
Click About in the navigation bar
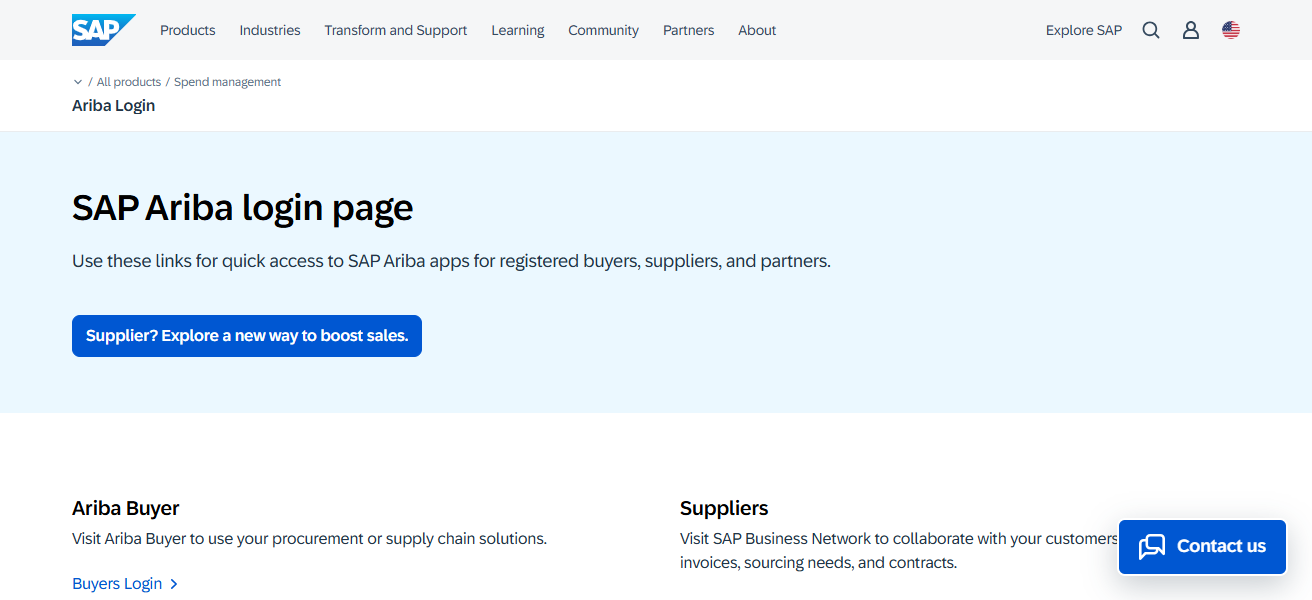[756, 30]
